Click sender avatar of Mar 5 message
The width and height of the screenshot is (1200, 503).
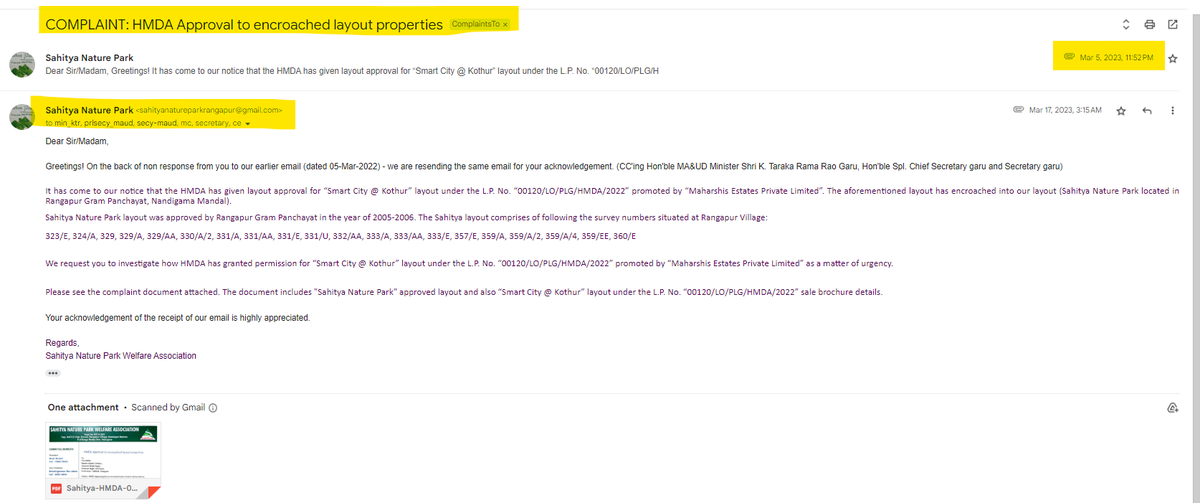click(21, 64)
